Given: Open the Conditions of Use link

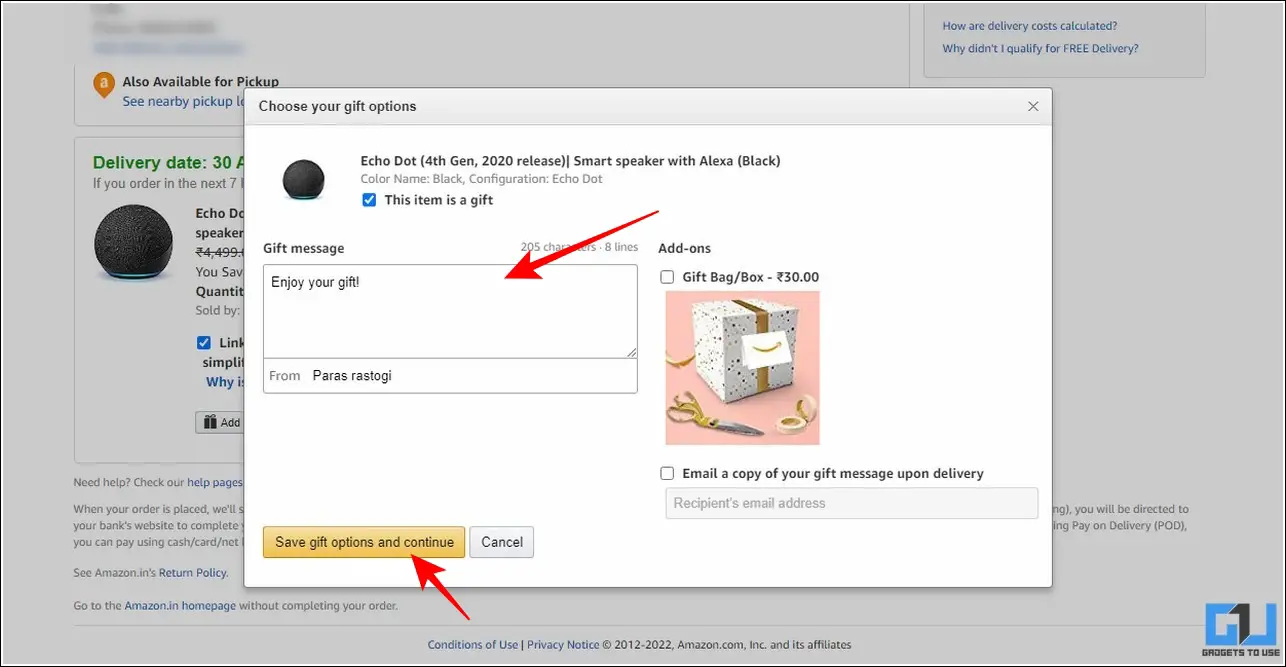Looking at the screenshot, I should tap(473, 645).
